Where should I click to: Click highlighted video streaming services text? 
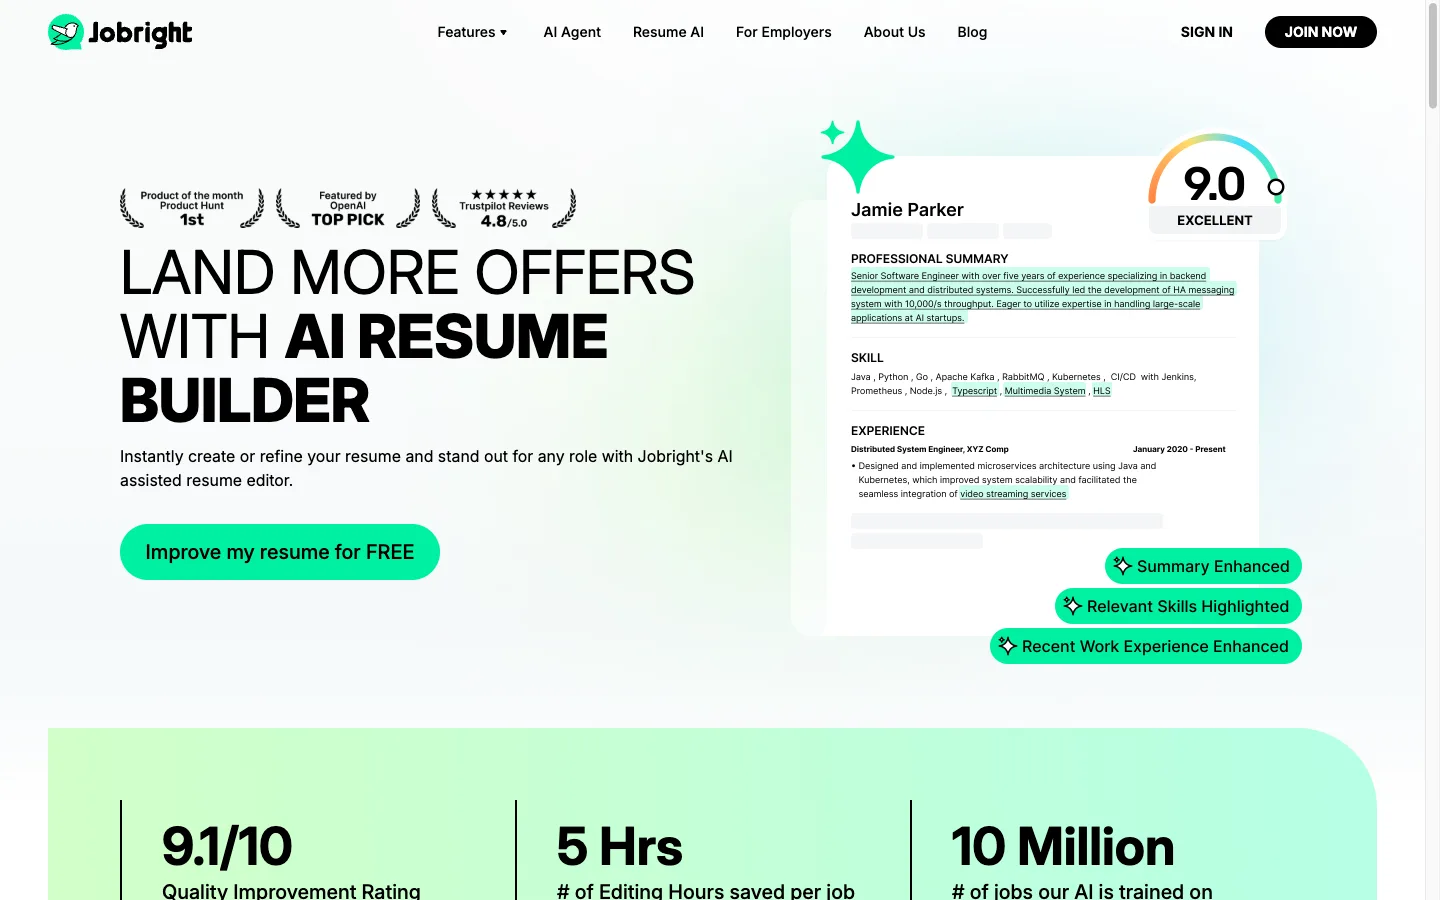point(1013,494)
